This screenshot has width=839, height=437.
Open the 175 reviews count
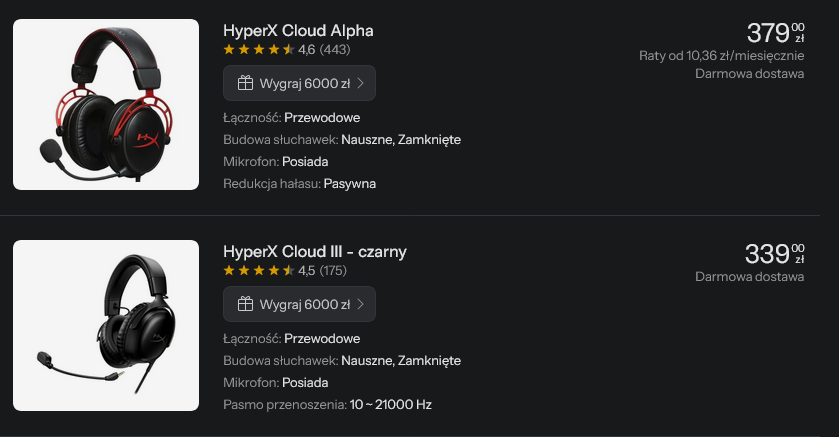[x=333, y=270]
